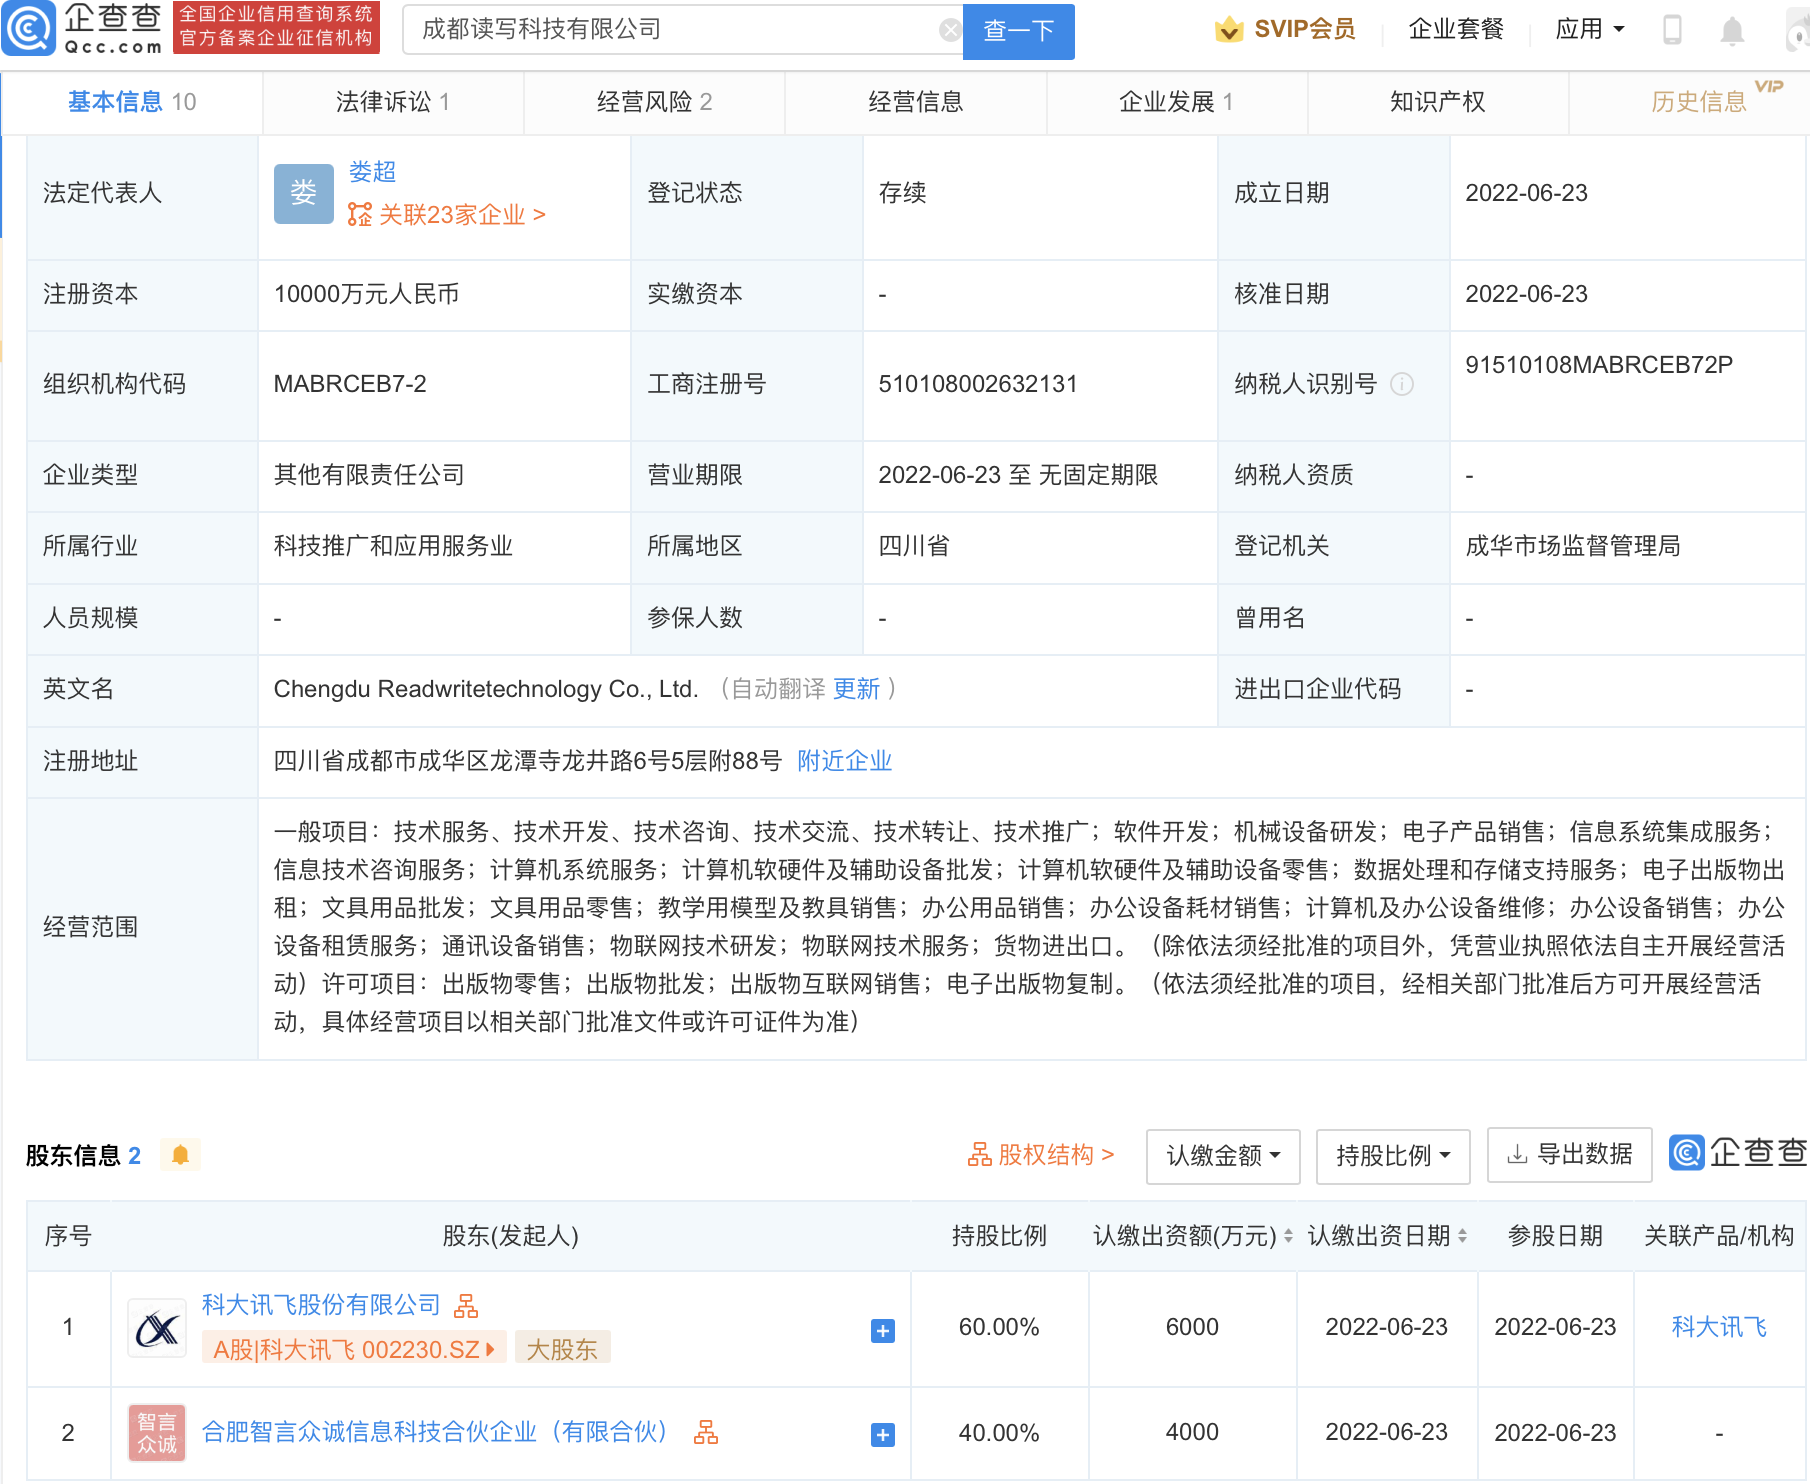1810x1484 pixels.
Task: Click organization code MABRCEB7-2
Action: coord(350,384)
